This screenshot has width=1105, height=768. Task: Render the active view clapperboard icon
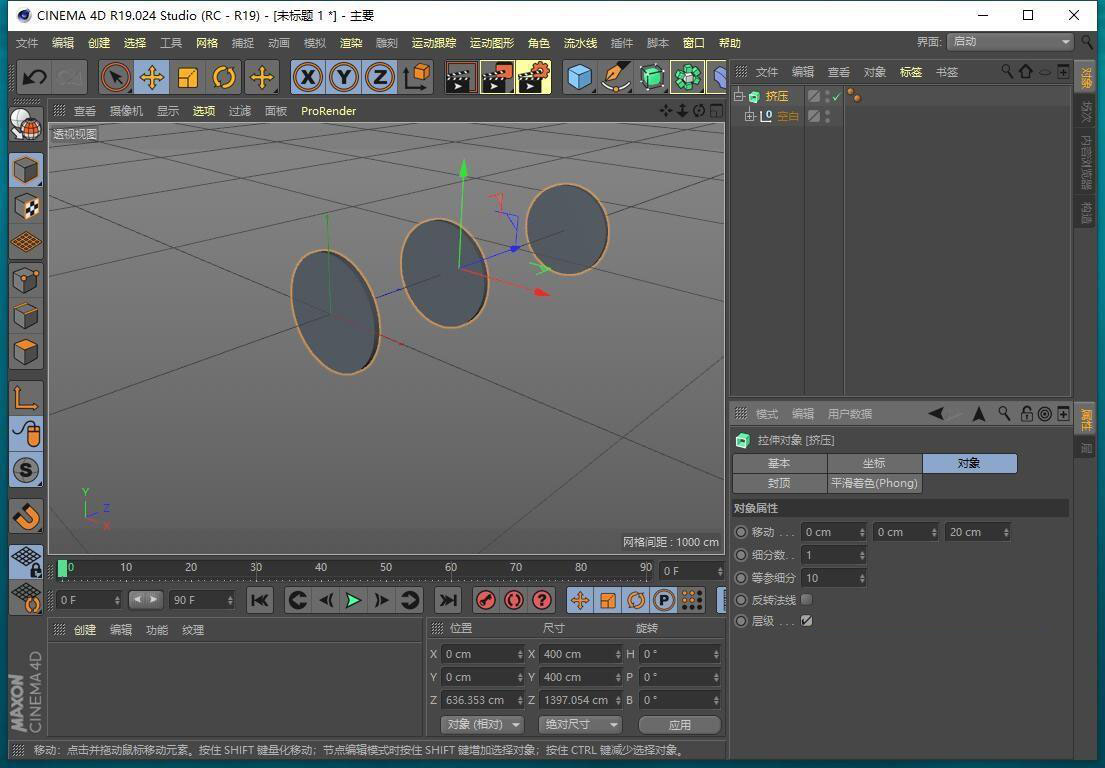point(461,77)
